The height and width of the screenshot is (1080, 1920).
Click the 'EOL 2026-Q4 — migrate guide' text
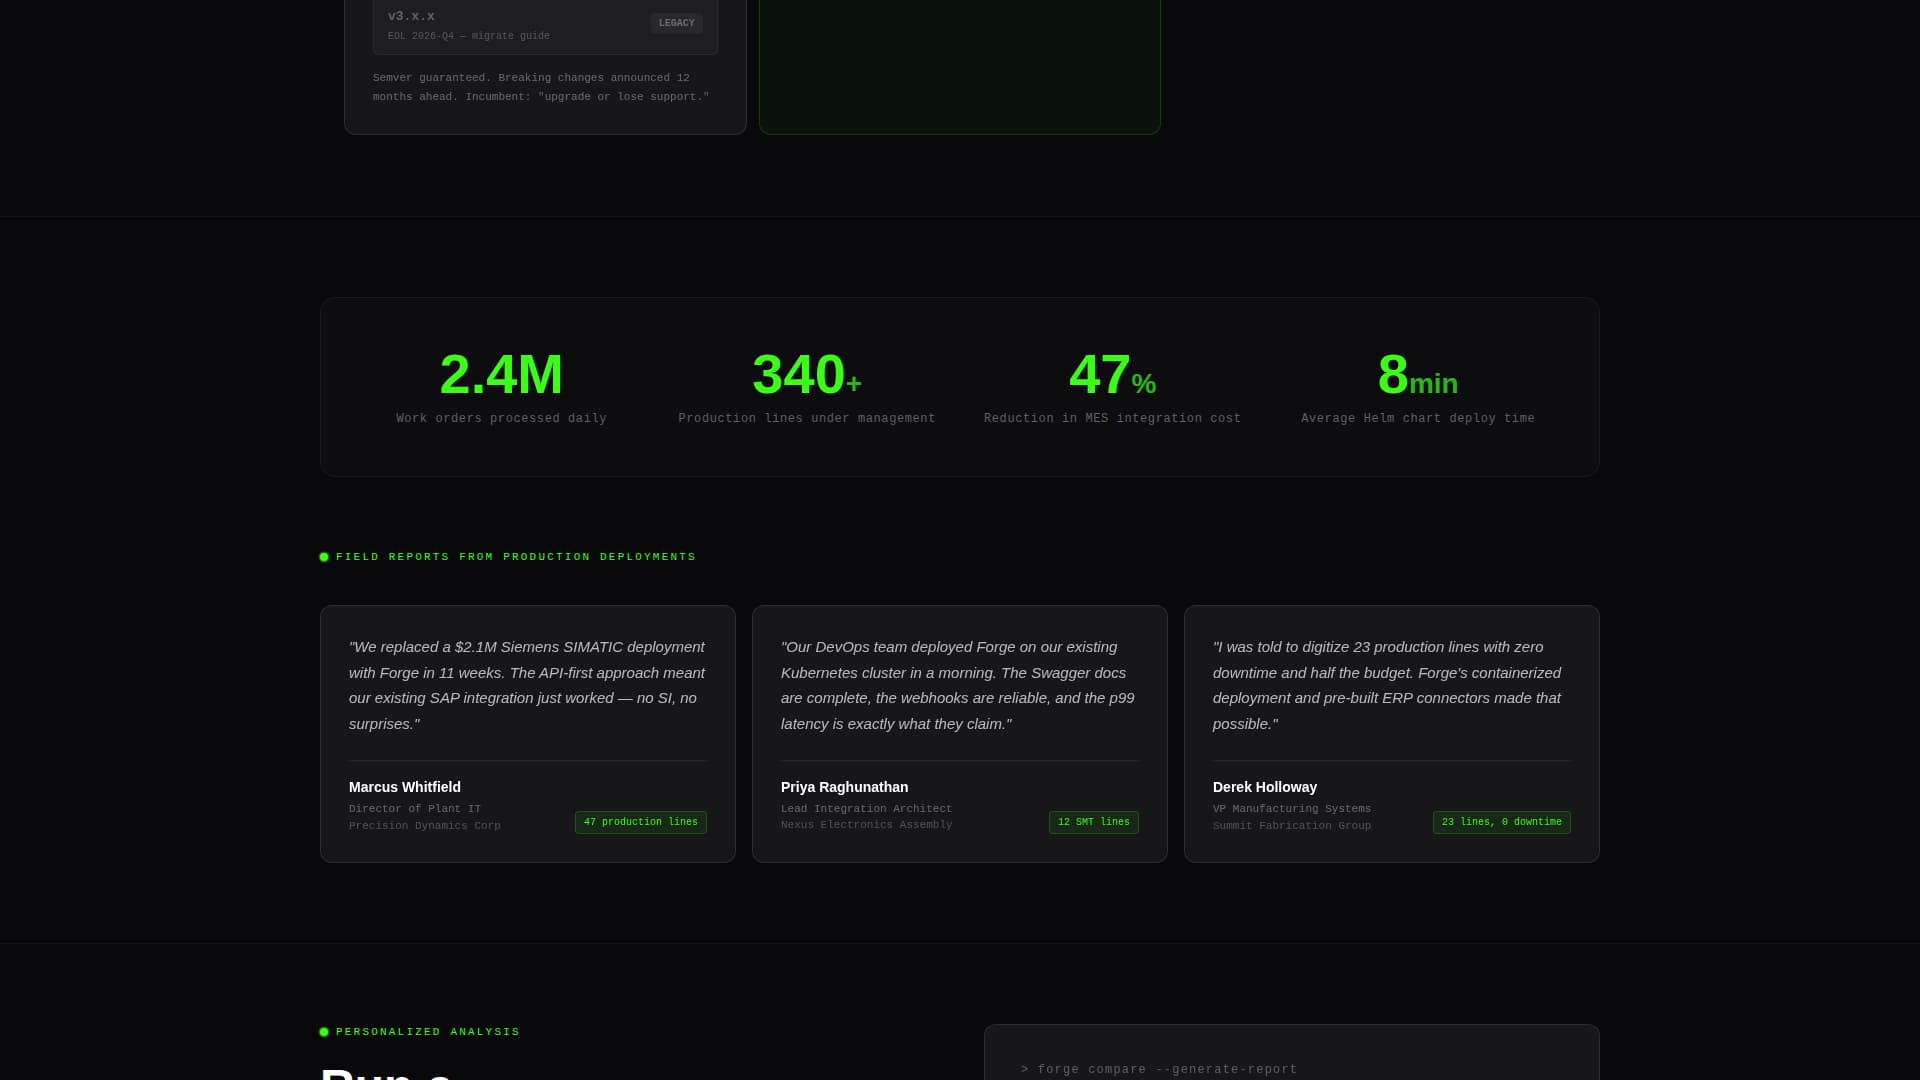click(469, 36)
